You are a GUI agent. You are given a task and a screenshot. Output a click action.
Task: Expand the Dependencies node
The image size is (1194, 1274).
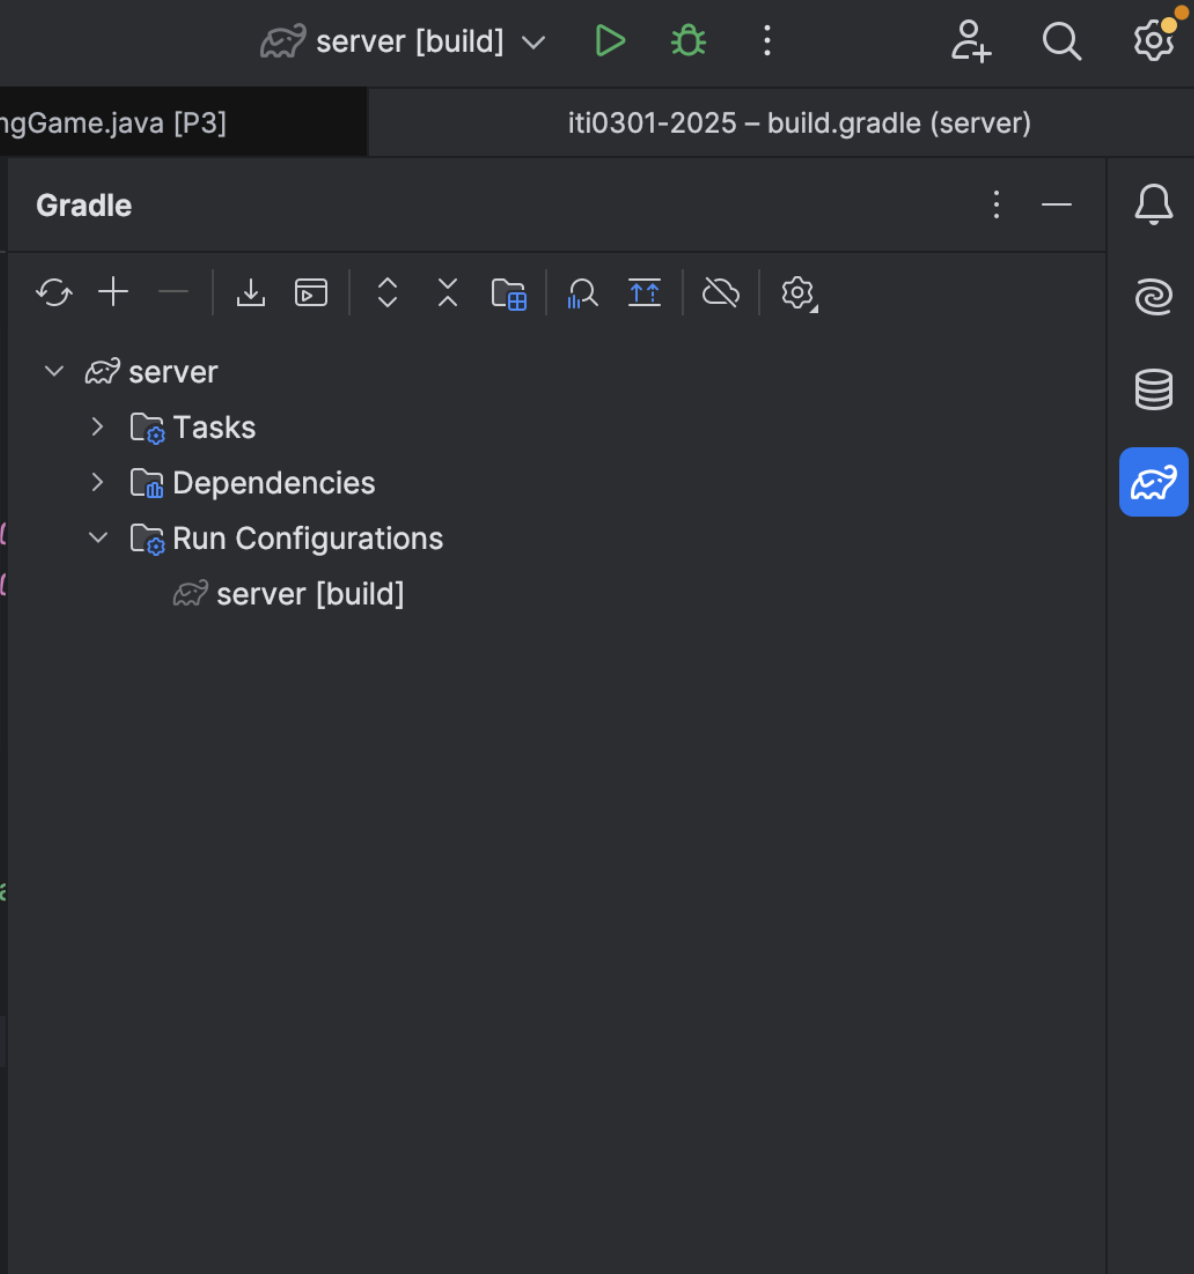point(97,483)
